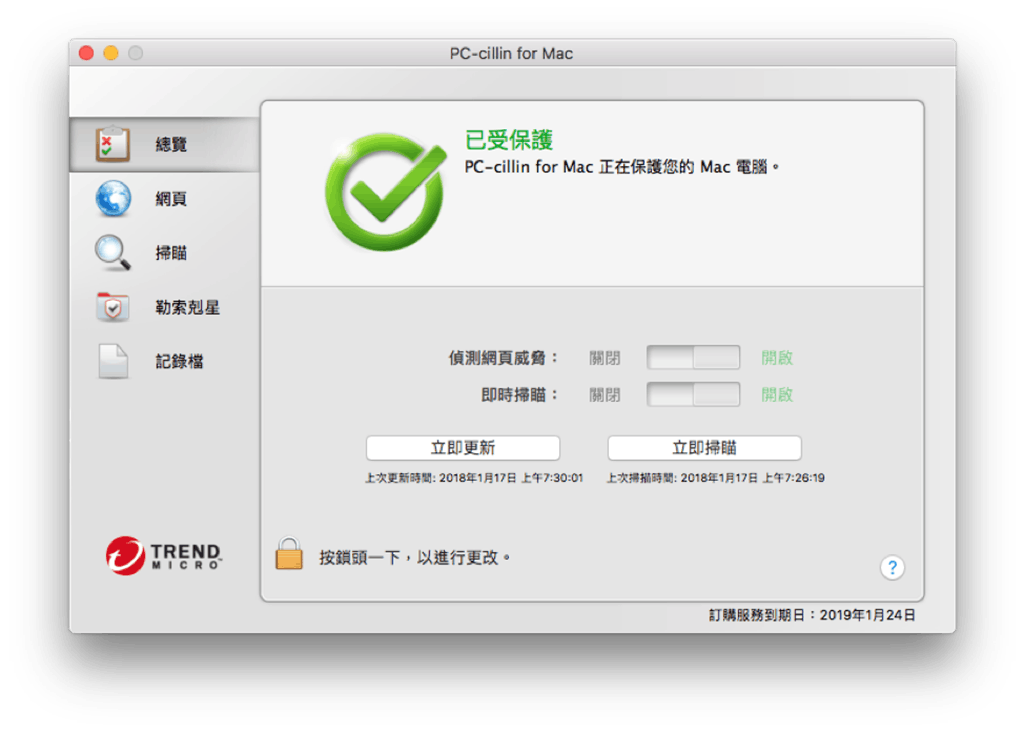Click the 掃瞄 magnifying glass icon

click(112, 252)
